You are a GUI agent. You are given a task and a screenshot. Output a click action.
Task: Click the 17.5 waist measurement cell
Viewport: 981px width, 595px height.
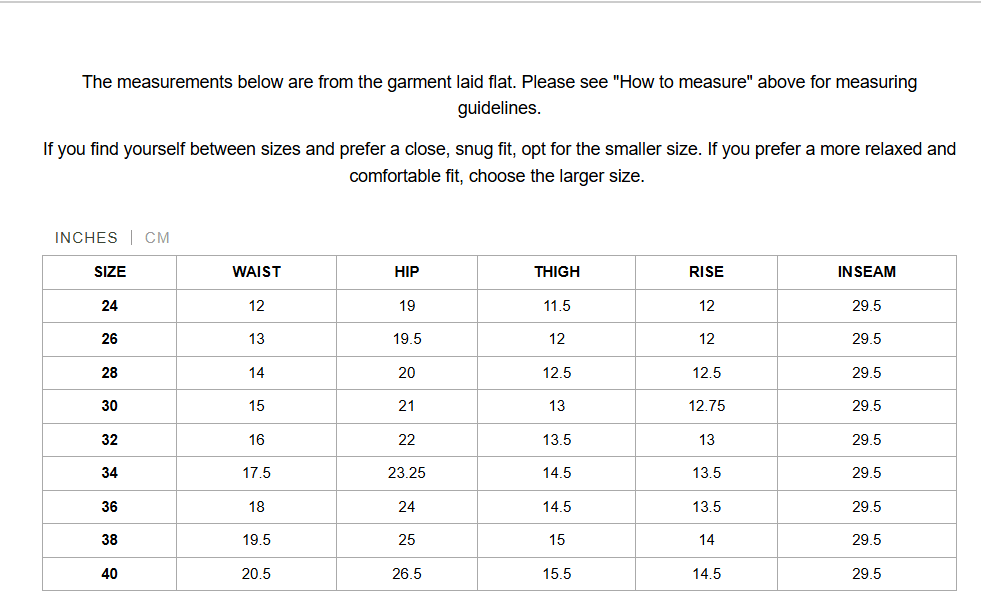click(x=256, y=473)
